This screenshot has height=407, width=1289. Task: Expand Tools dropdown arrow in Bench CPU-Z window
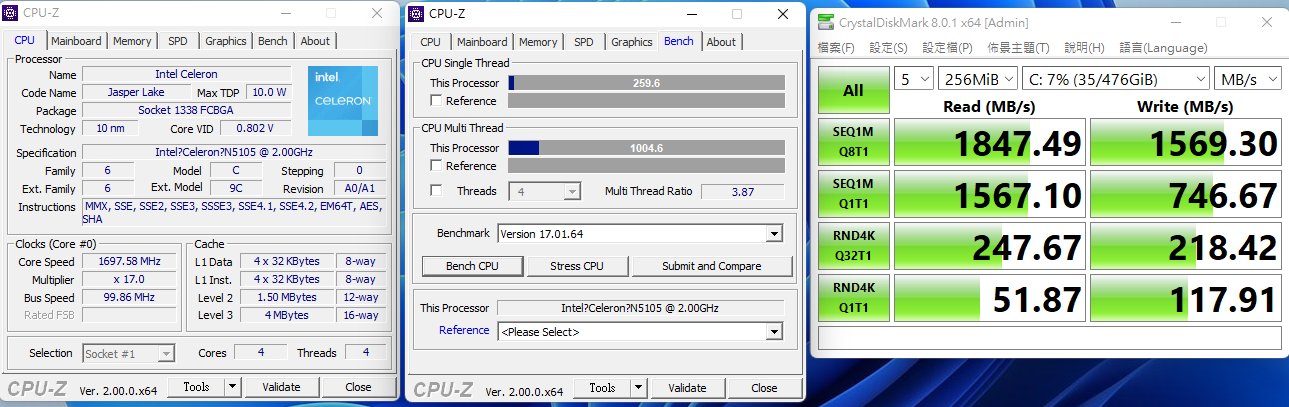638,388
